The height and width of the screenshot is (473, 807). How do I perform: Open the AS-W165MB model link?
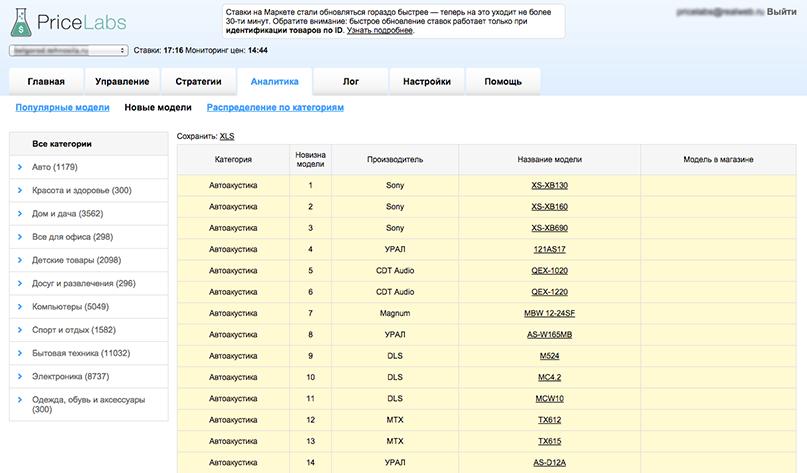tap(550, 335)
